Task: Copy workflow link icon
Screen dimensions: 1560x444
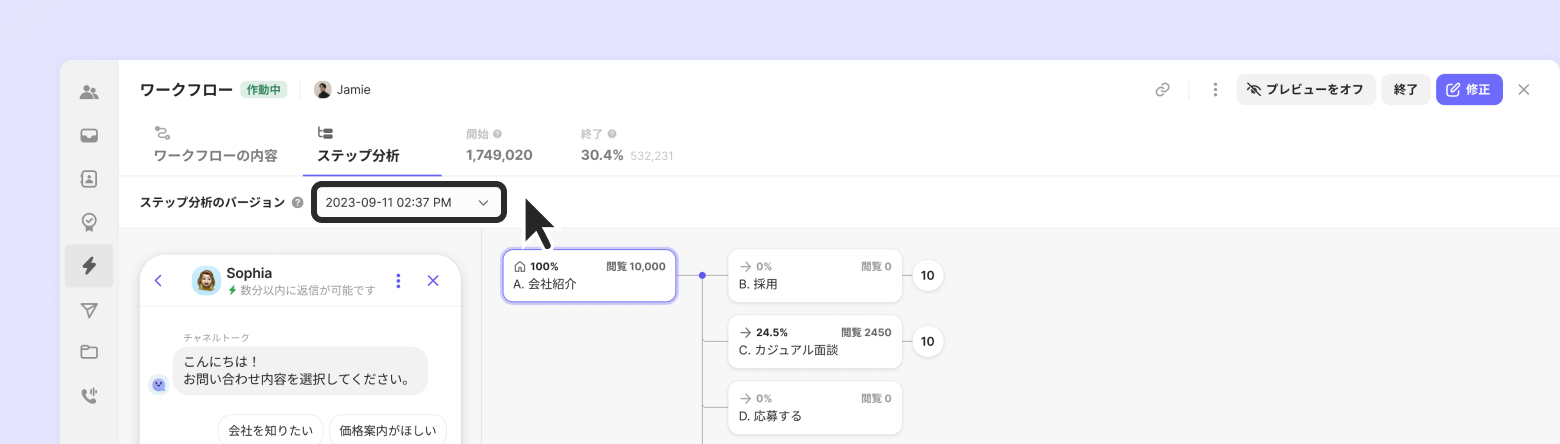Action: [1162, 90]
